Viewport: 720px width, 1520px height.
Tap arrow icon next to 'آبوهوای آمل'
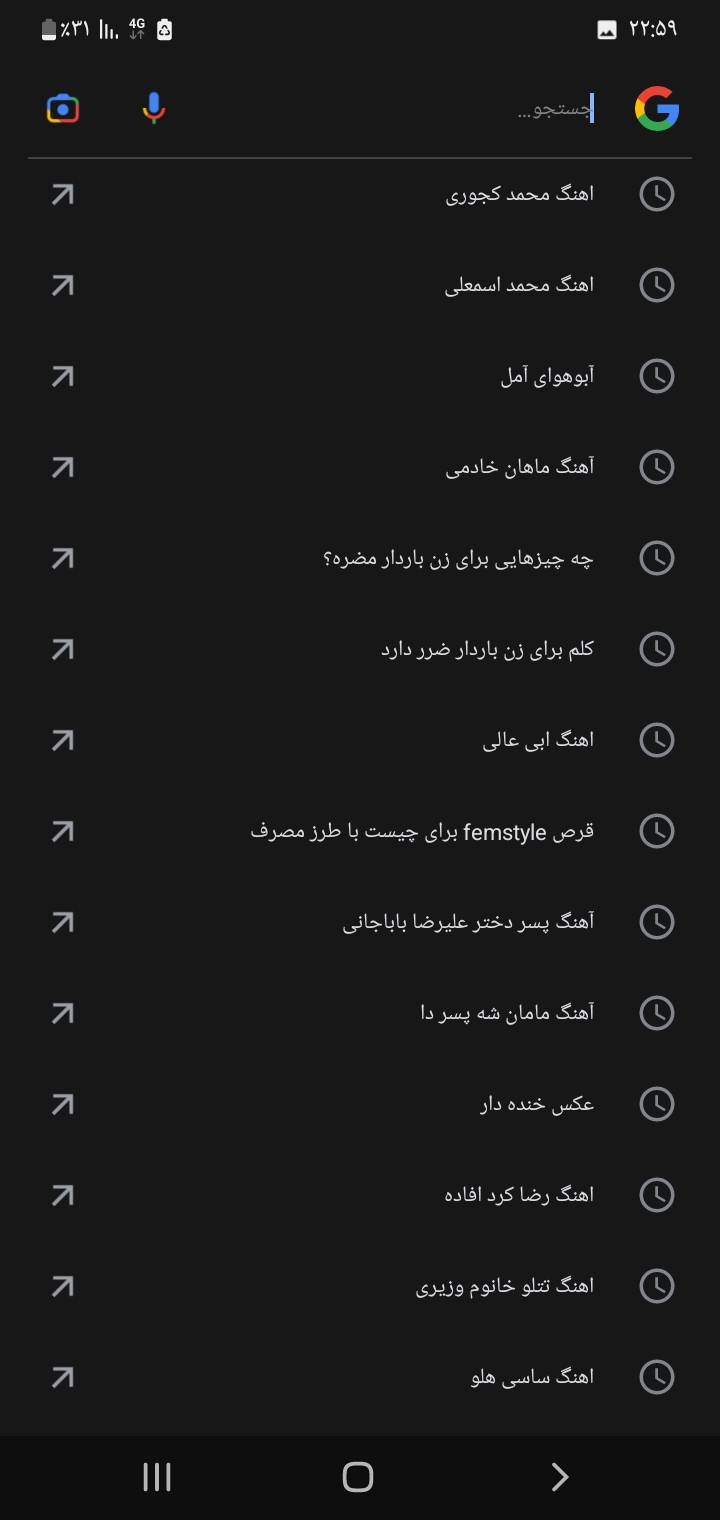coord(62,377)
